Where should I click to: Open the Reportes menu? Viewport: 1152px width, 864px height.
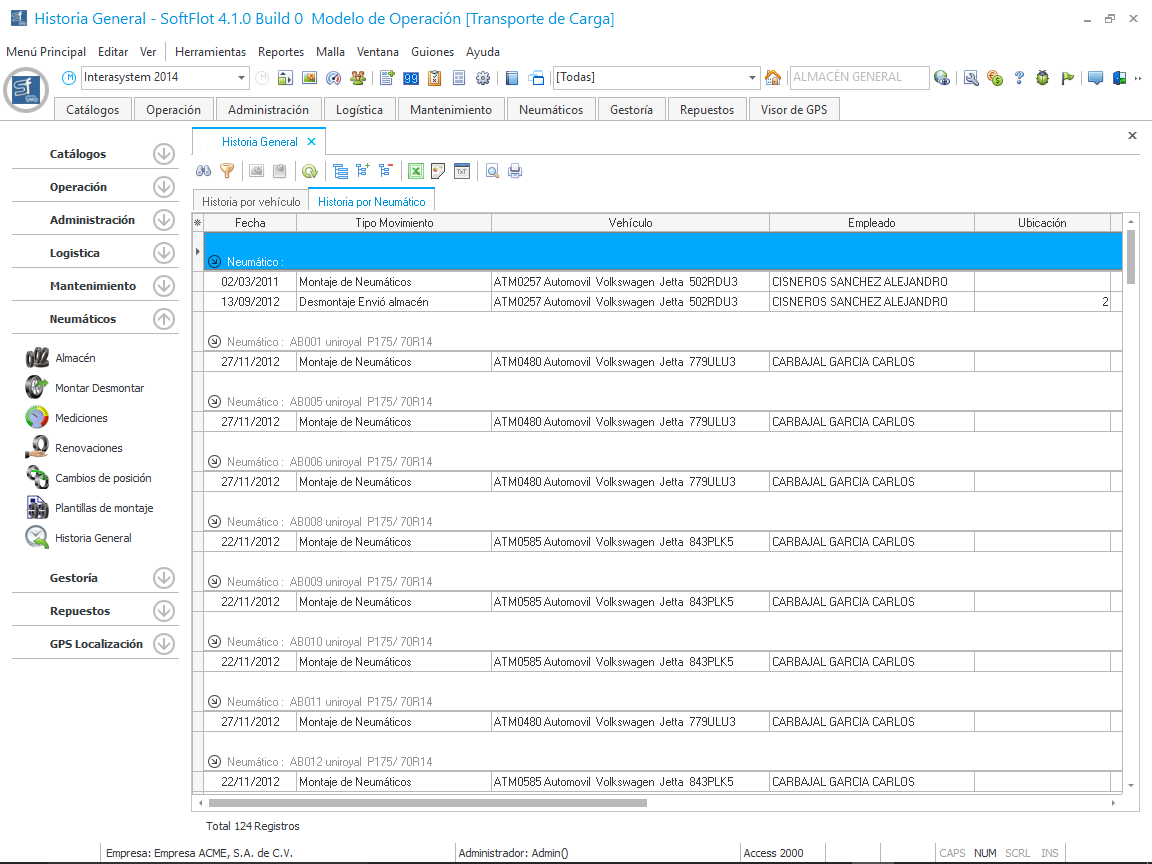tap(280, 52)
